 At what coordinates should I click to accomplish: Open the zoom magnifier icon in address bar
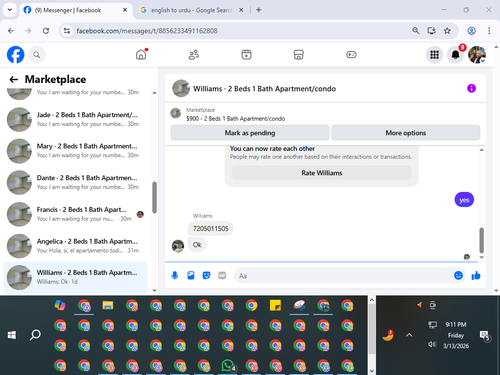[416, 31]
